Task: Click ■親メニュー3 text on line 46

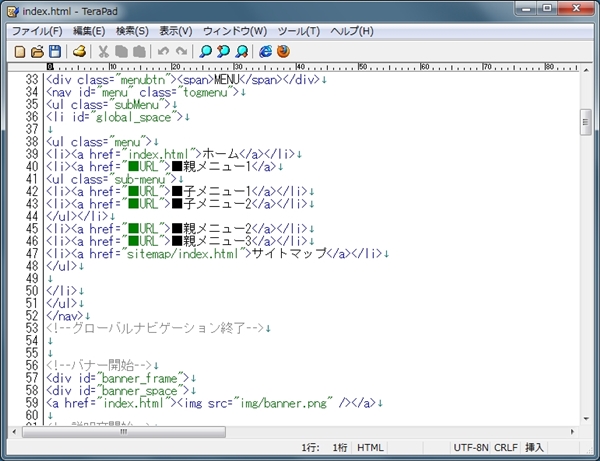Action: pyautogui.click(x=211, y=241)
